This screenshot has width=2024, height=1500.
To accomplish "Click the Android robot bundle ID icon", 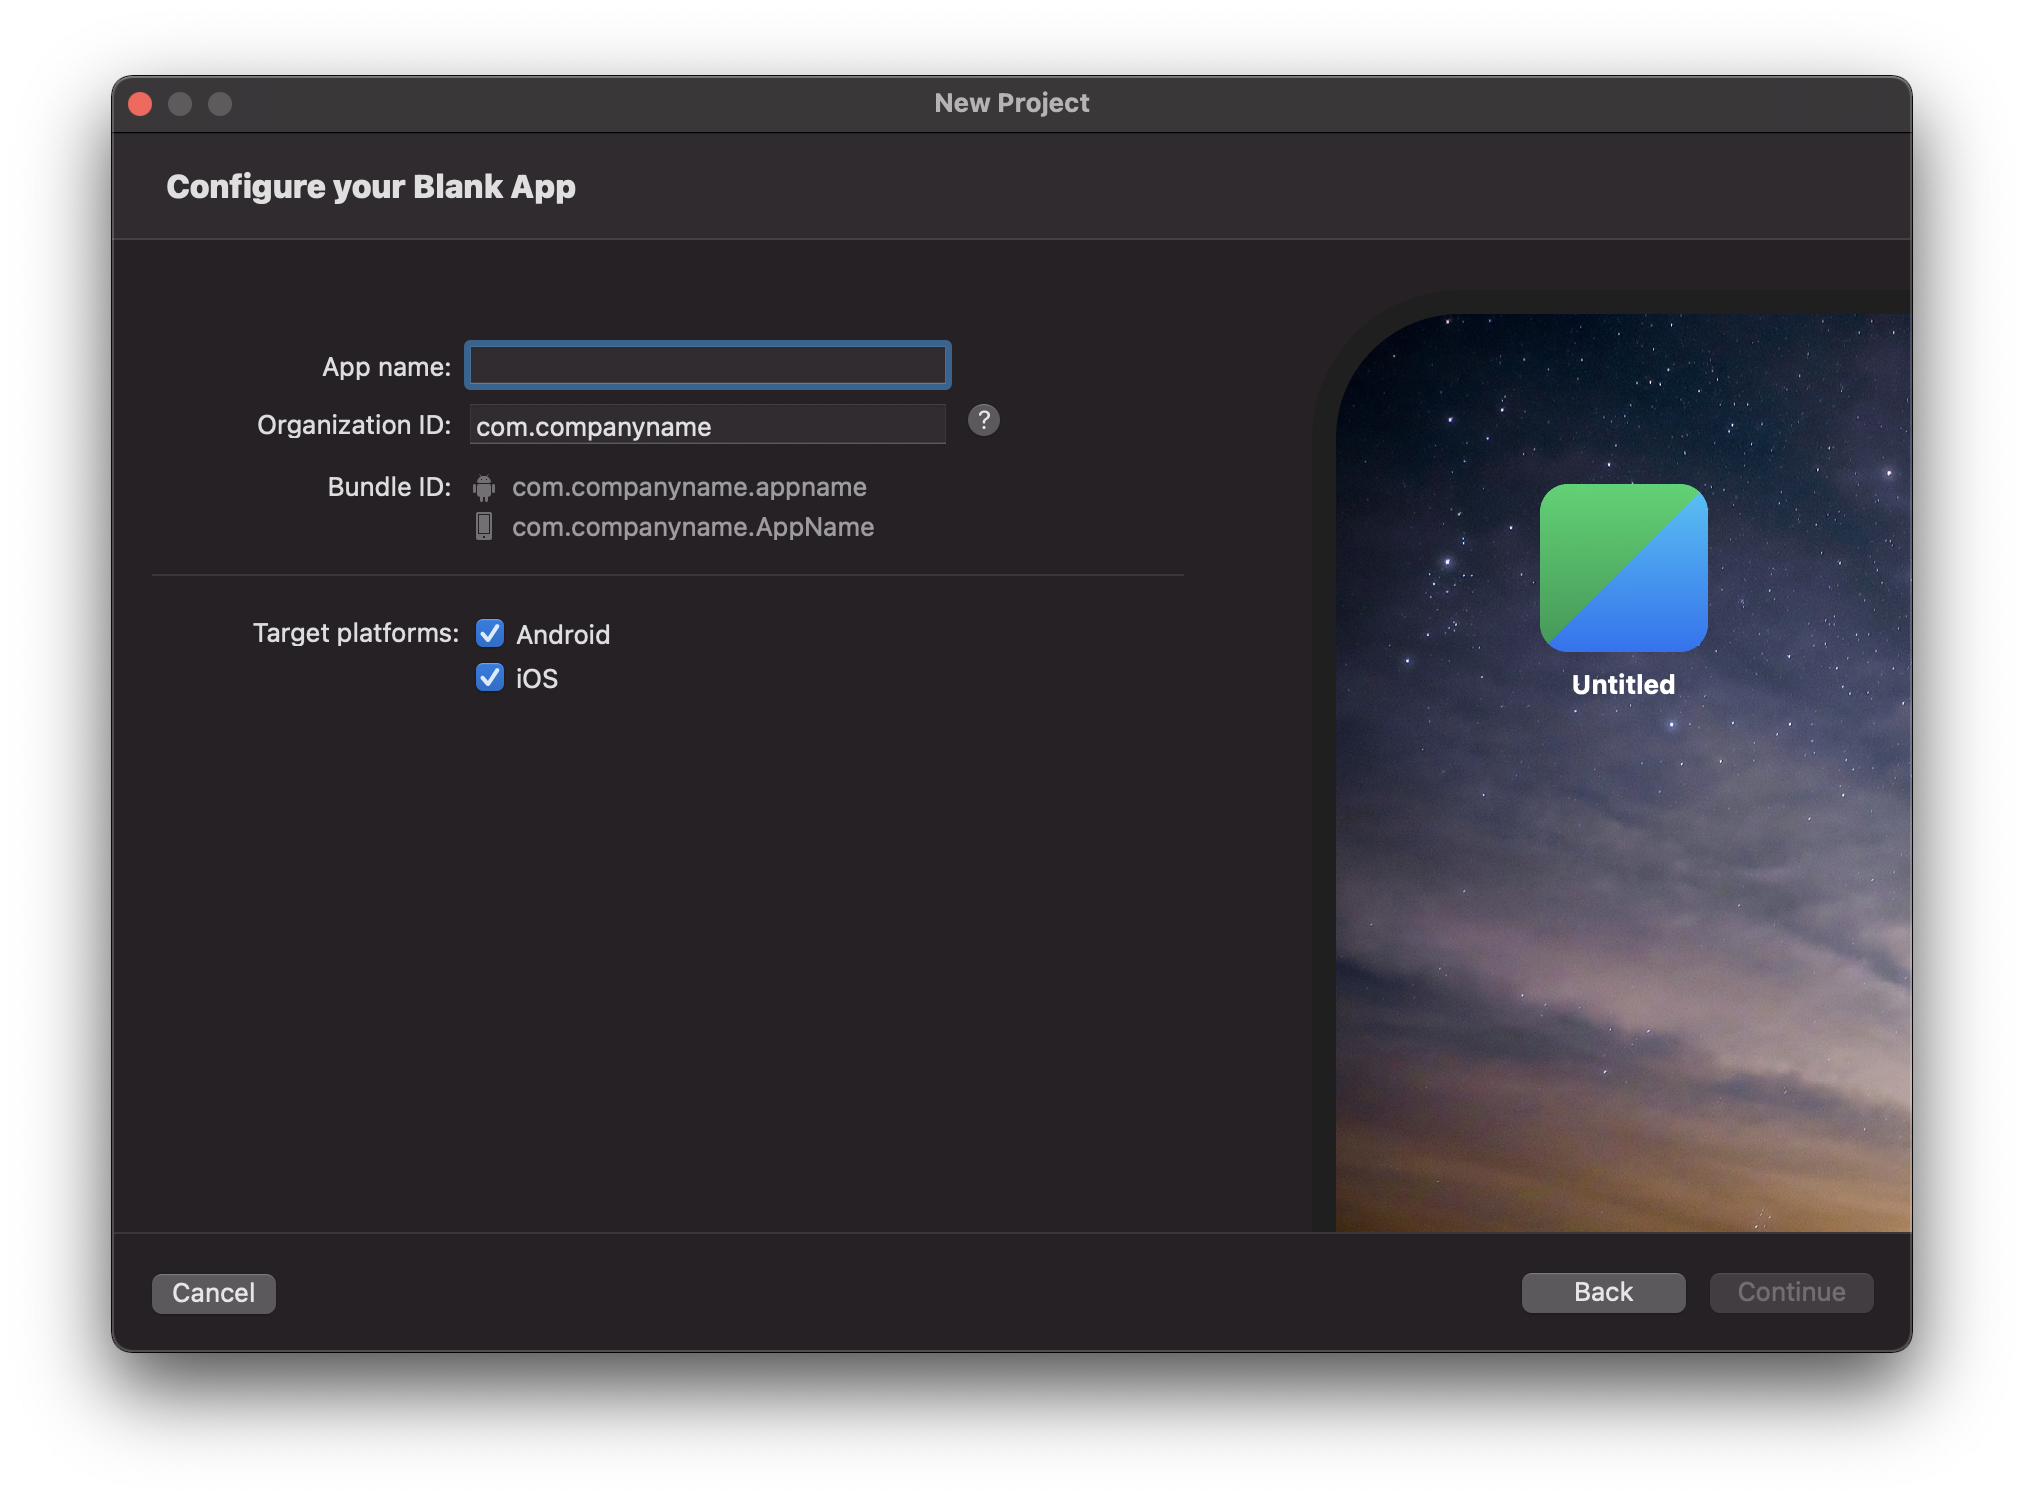I will [484, 488].
